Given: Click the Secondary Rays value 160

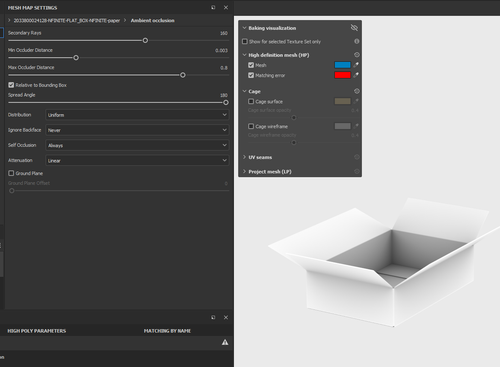Looking at the screenshot, I should point(224,33).
